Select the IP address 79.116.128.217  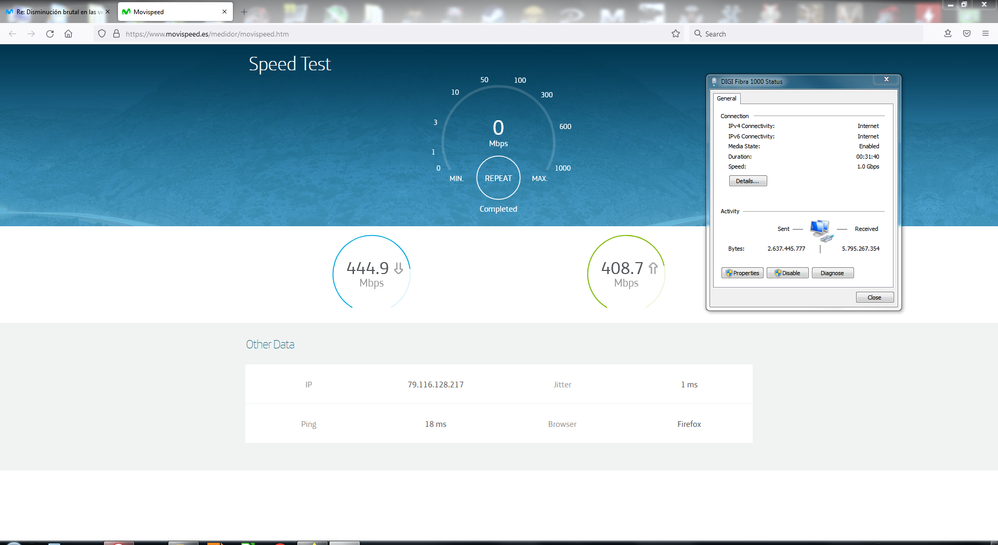[435, 385]
